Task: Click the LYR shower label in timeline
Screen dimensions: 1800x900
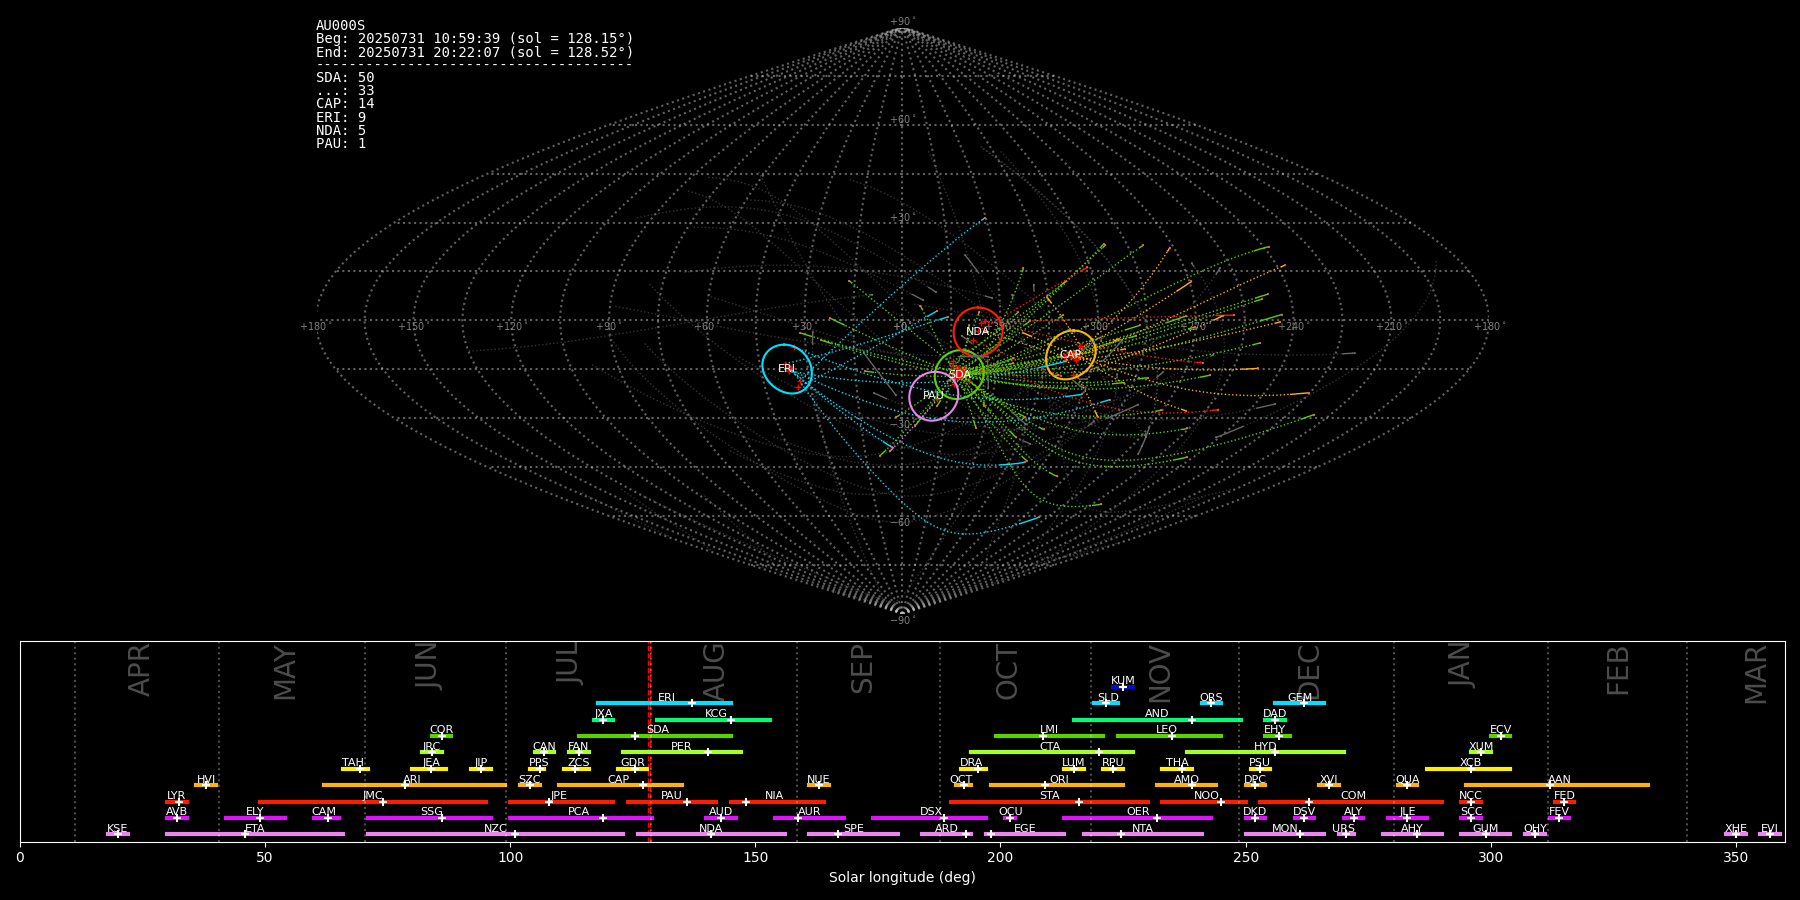Action: [176, 796]
